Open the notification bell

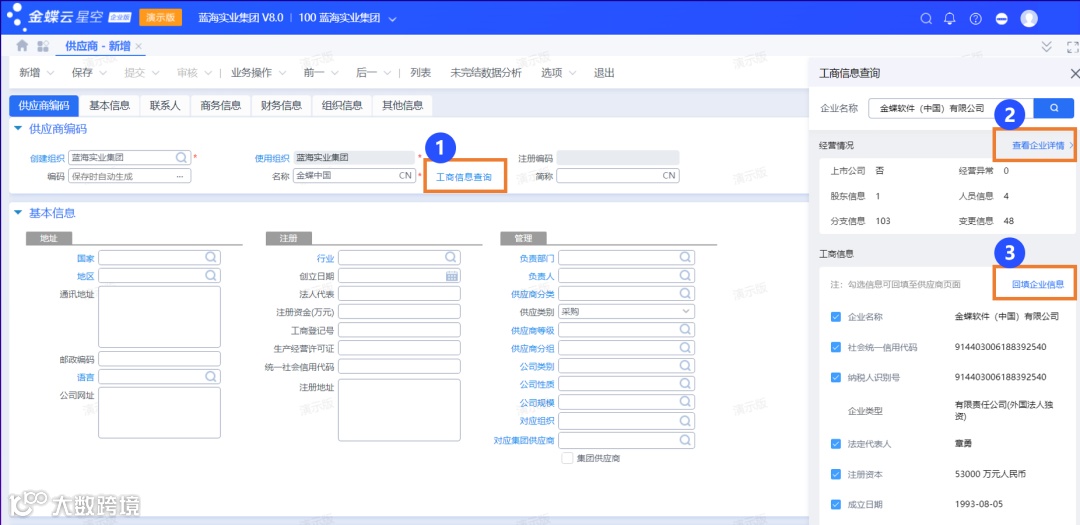950,19
